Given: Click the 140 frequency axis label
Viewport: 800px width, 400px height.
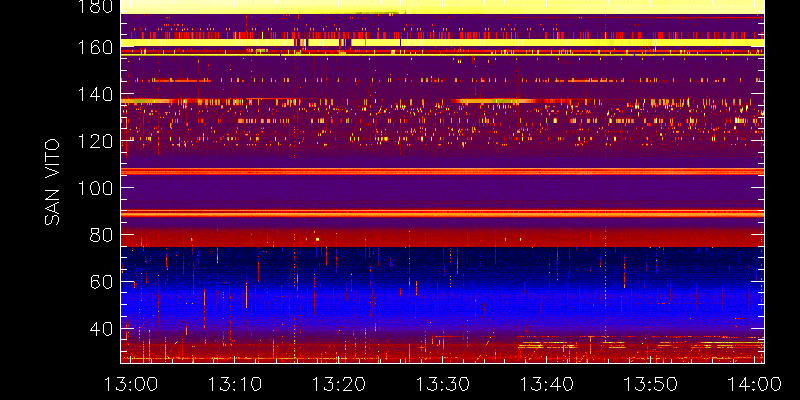Looking at the screenshot, I should pyautogui.click(x=96, y=94).
